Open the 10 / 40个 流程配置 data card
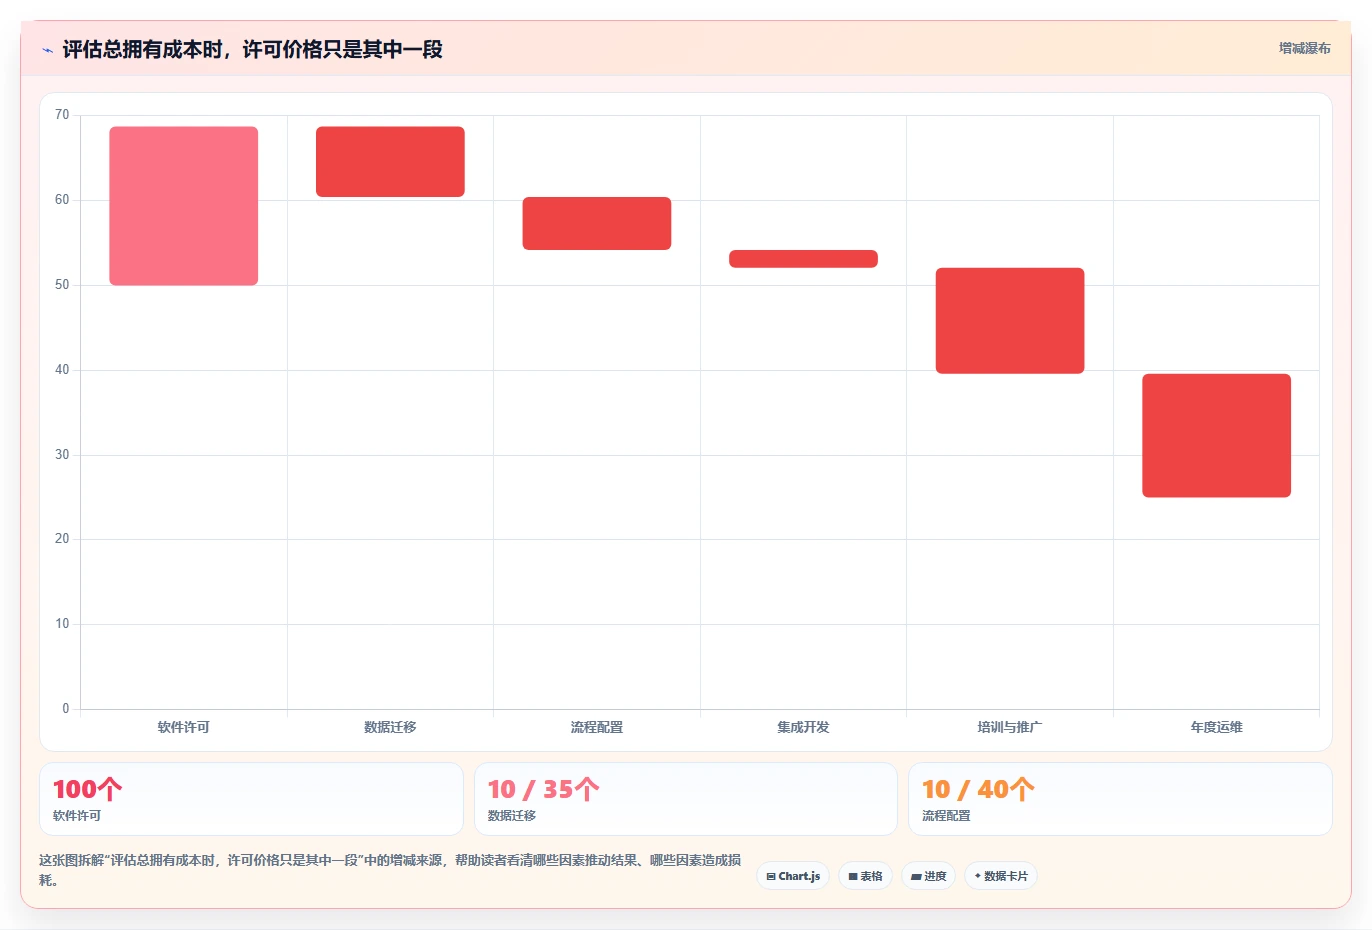 [1120, 799]
